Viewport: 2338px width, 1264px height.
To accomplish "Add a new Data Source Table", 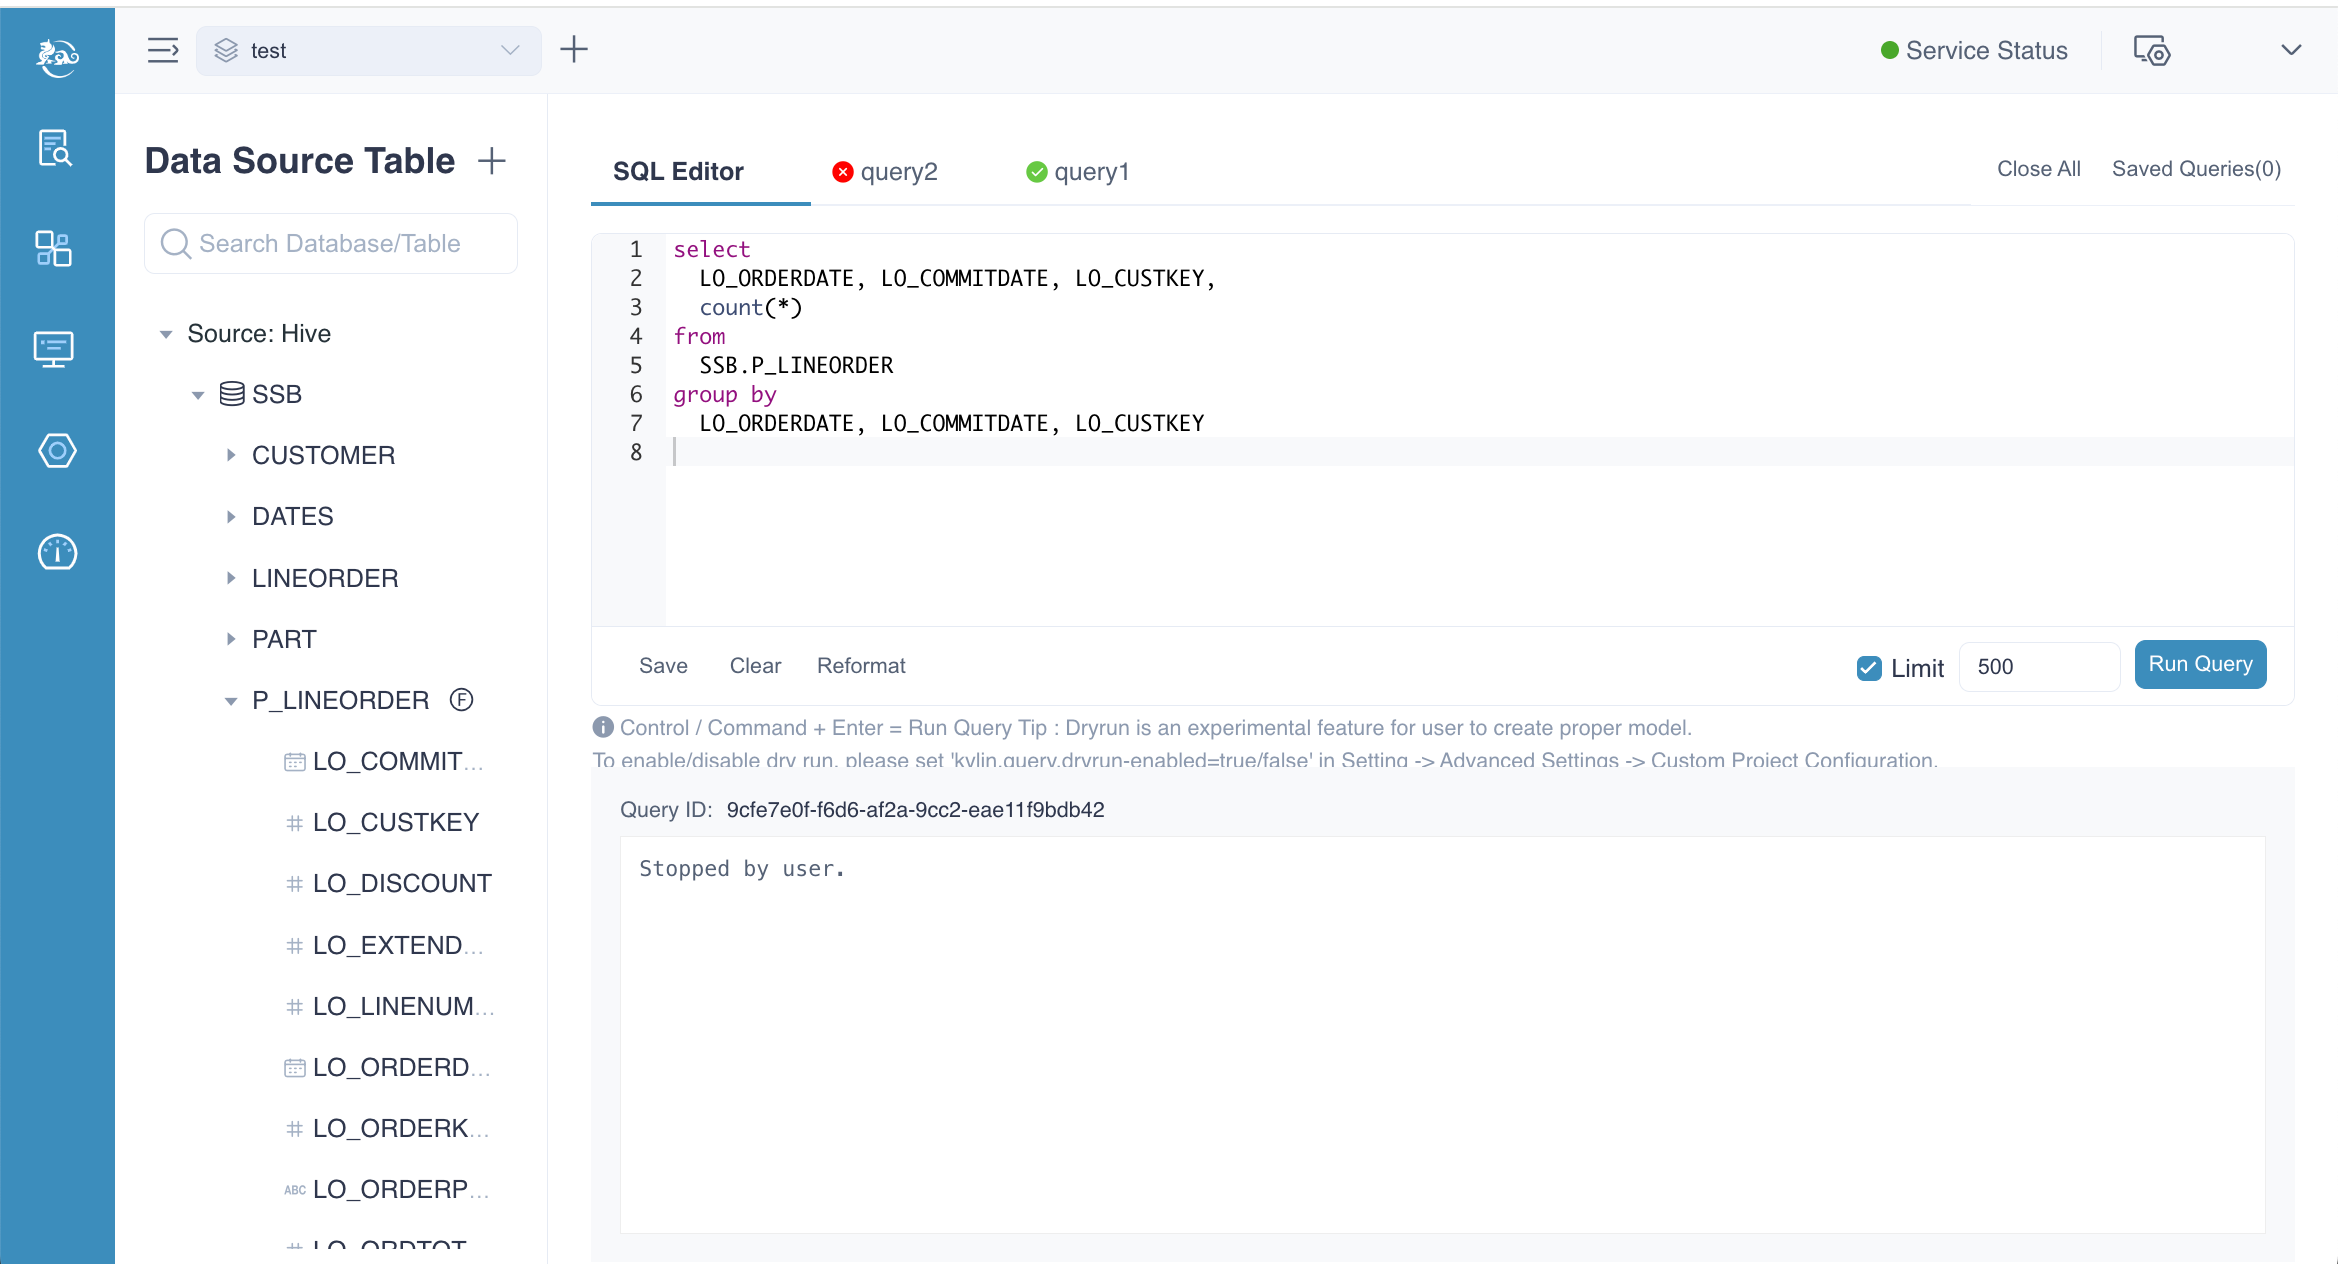I will tap(492, 161).
